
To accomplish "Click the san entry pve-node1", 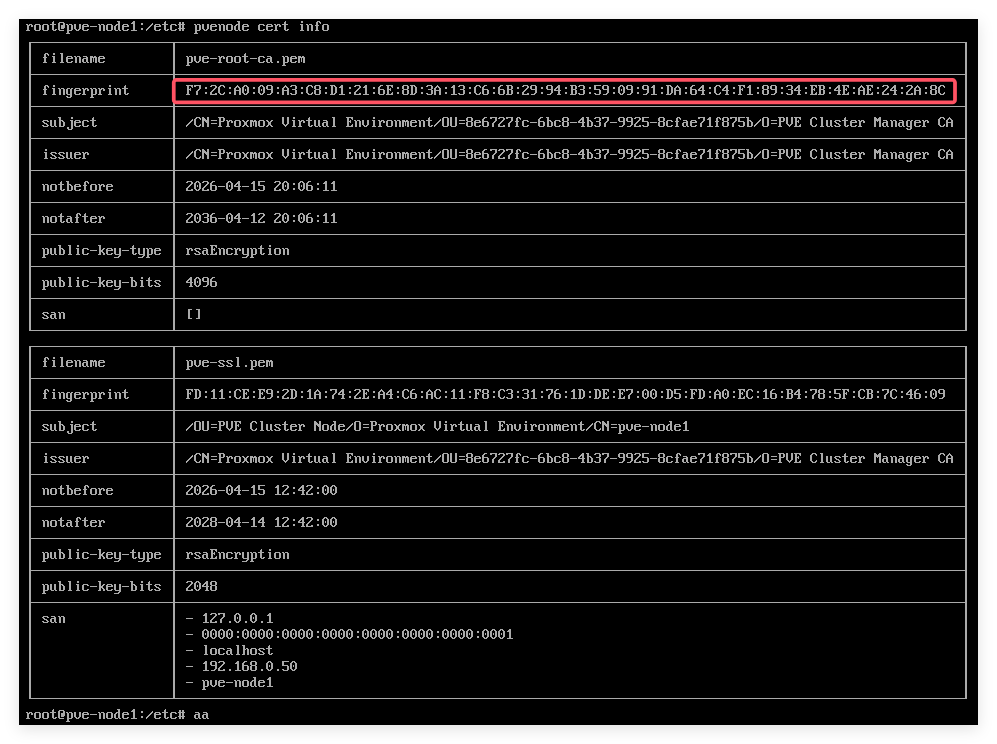I will 237,683.
